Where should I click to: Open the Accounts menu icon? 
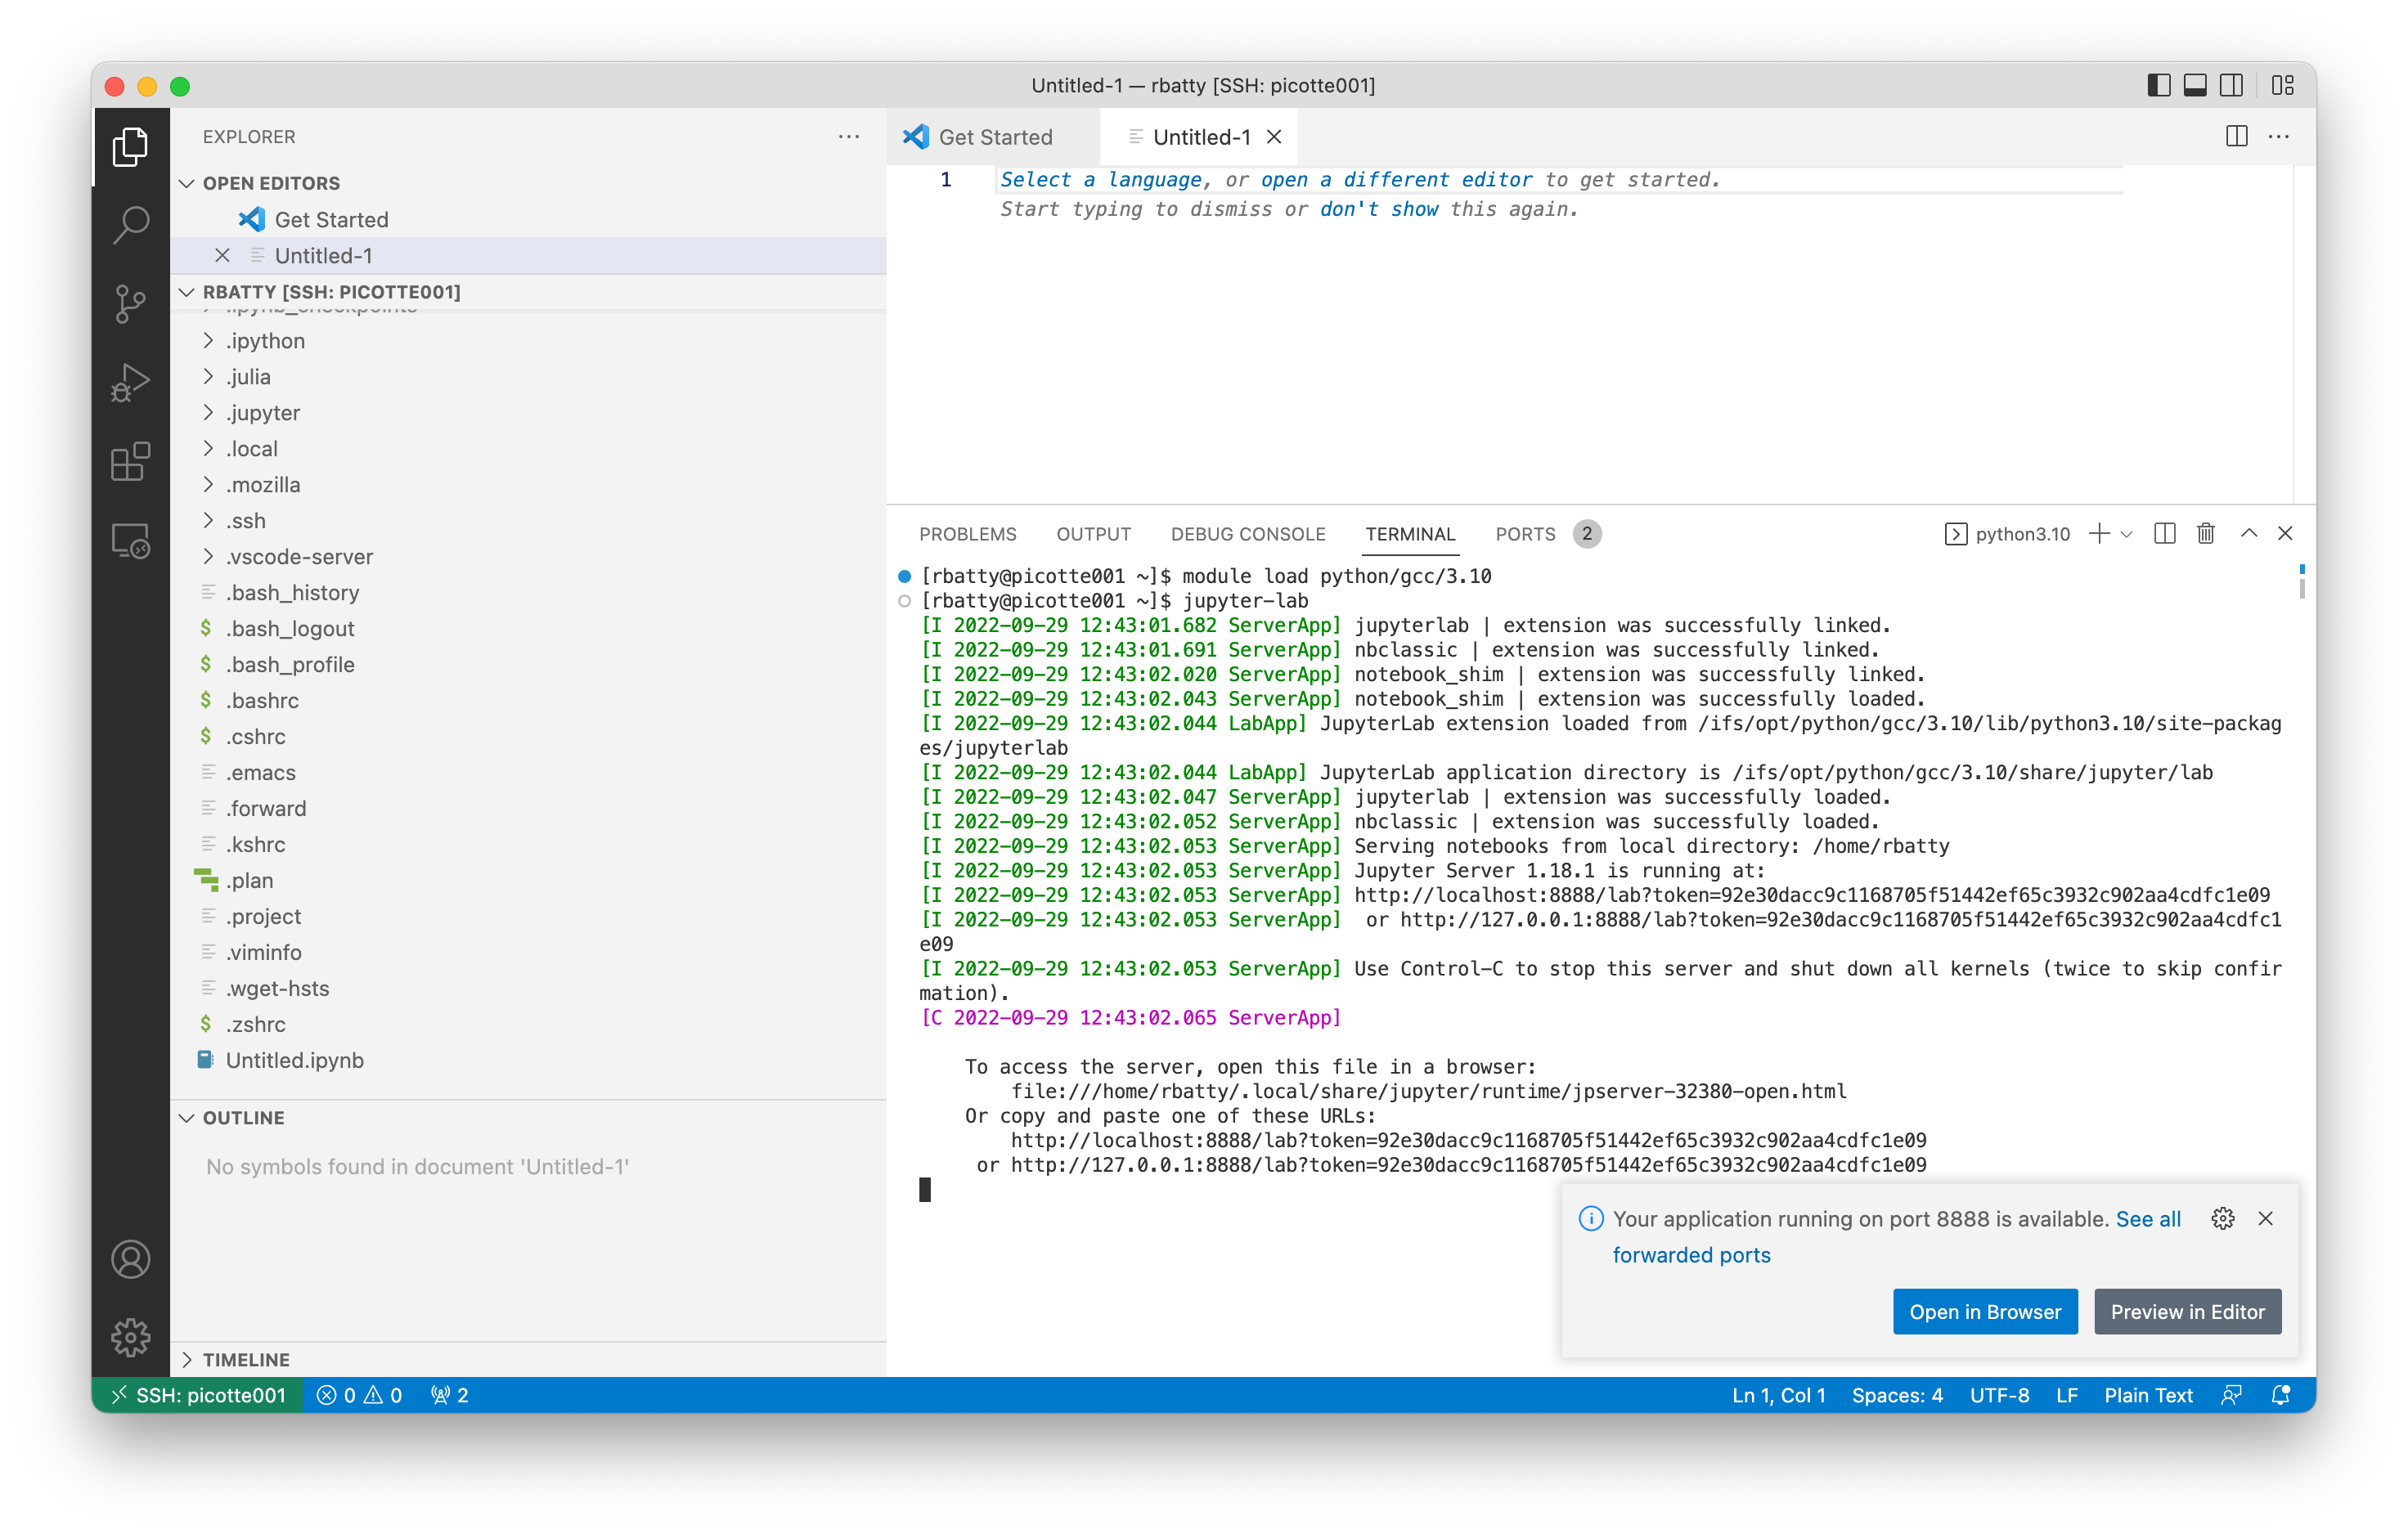130,1259
